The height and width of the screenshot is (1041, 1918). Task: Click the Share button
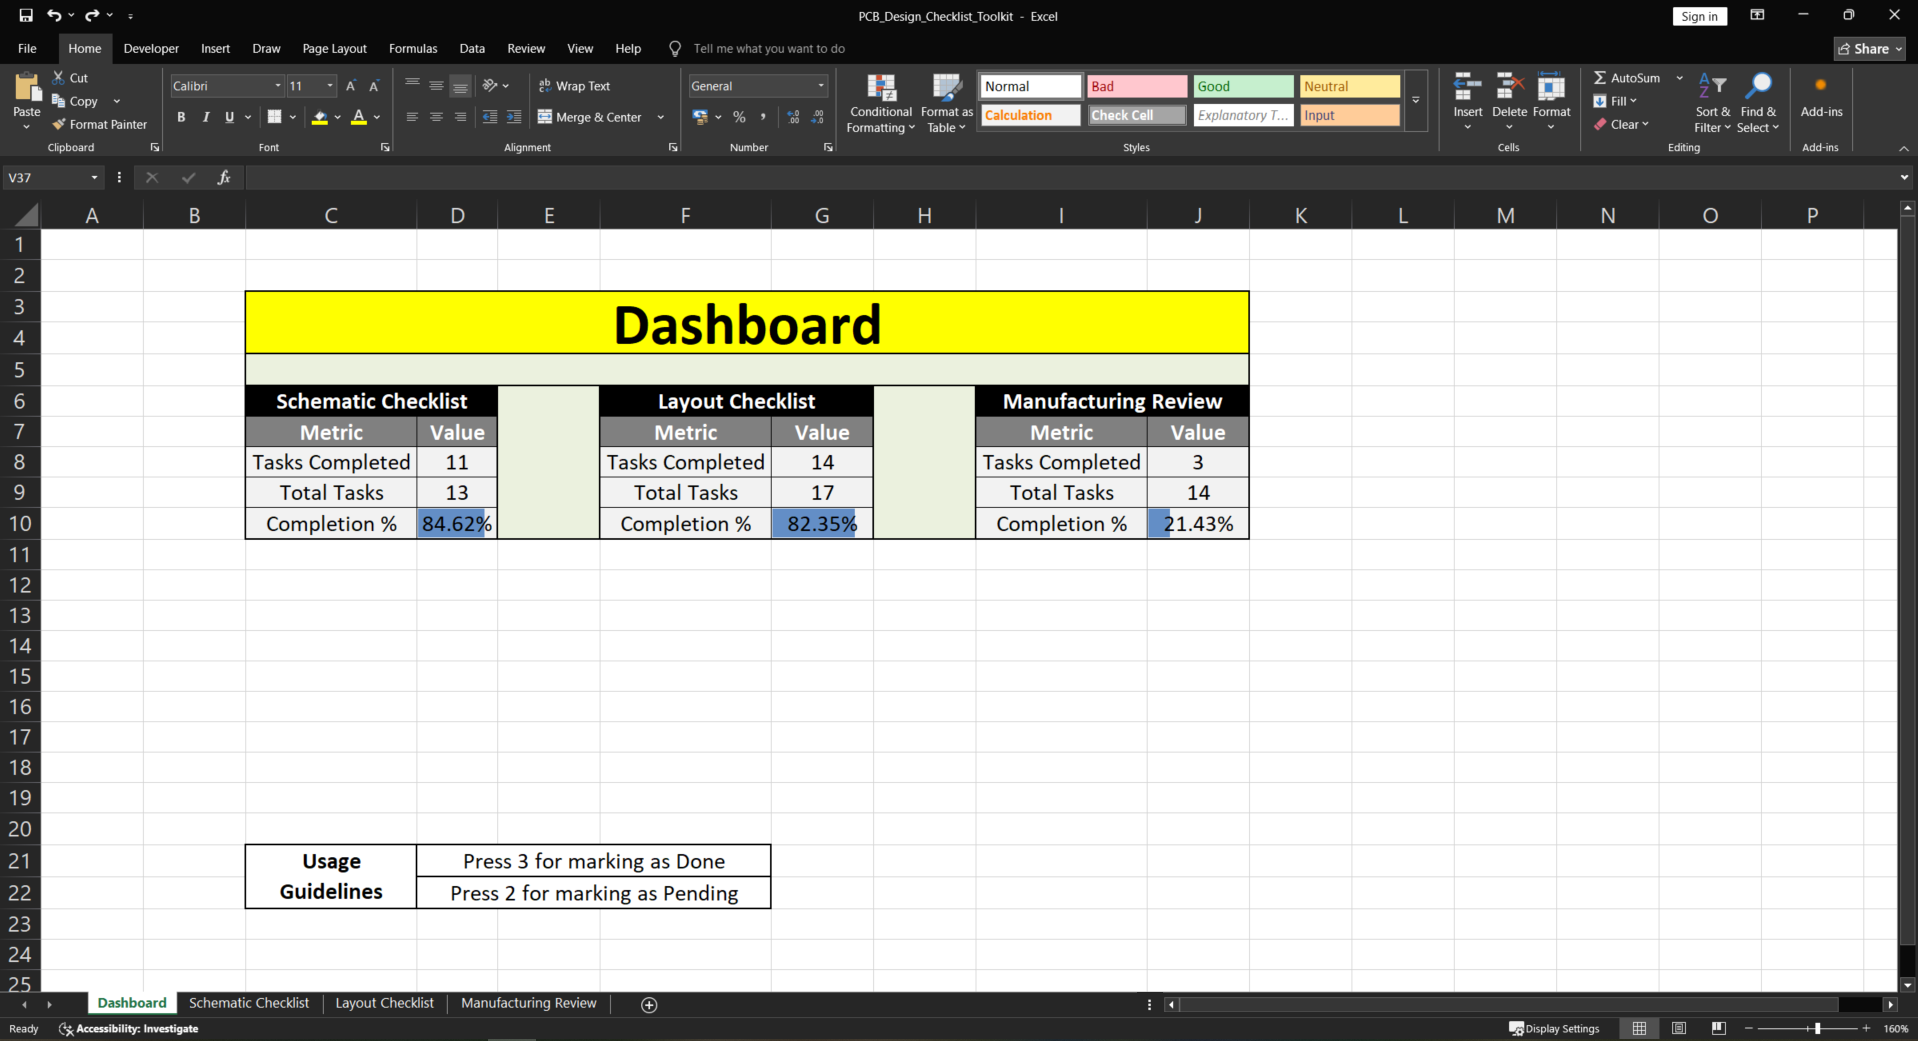(1870, 48)
